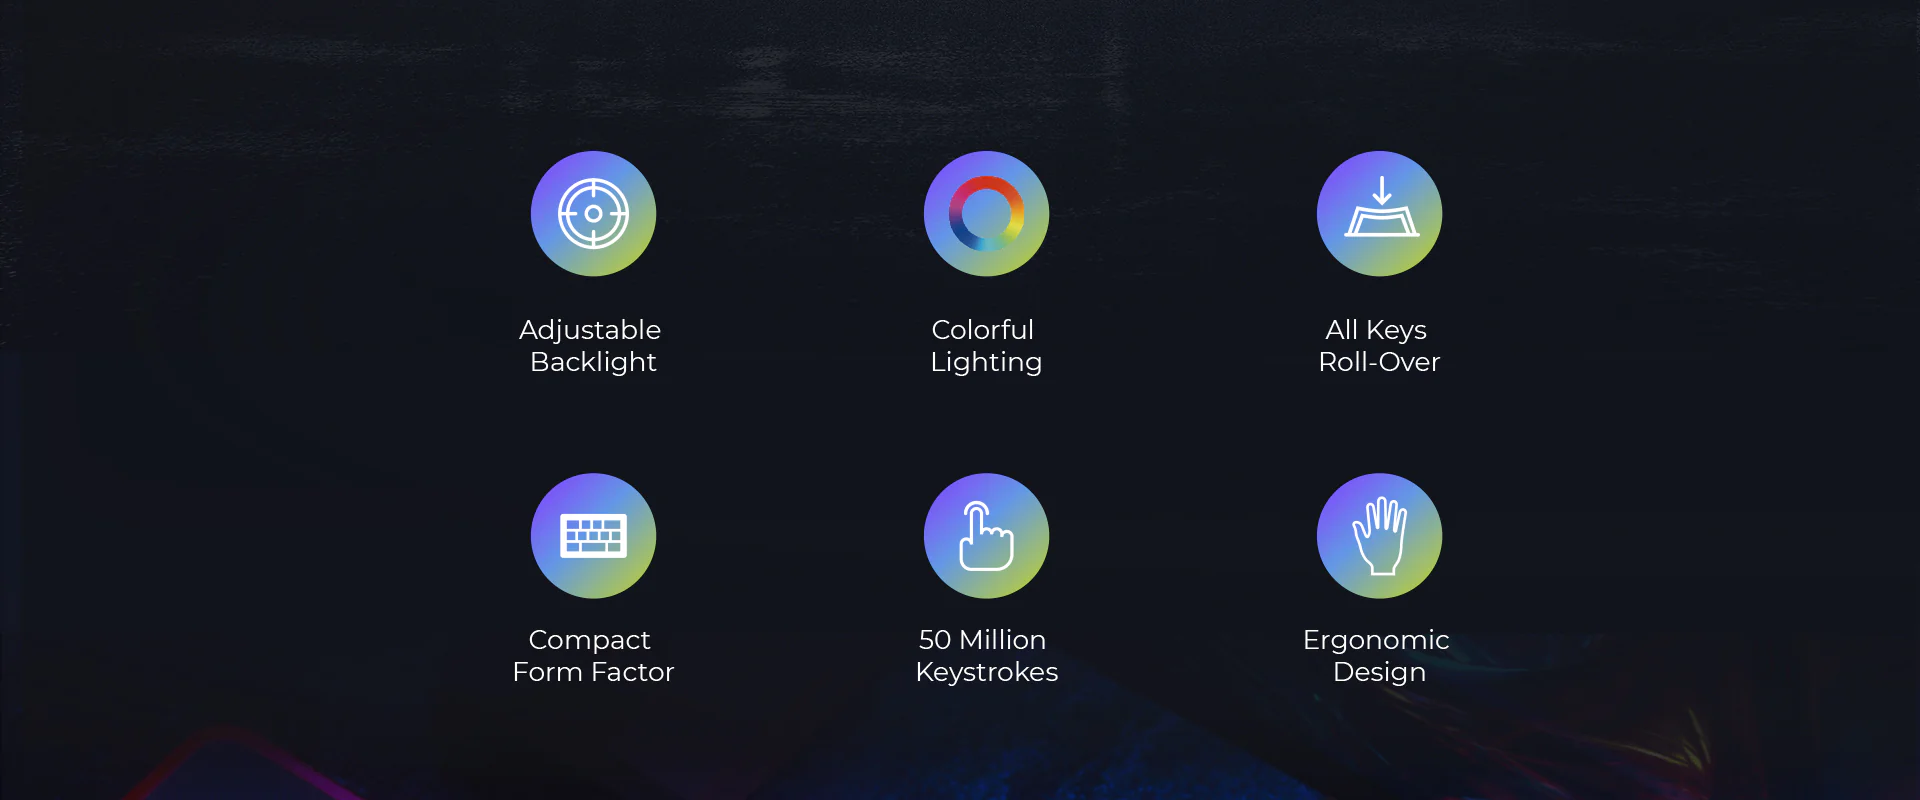Viewport: 1920px width, 800px height.
Task: Click the word "Keystrokes"
Action: [986, 672]
